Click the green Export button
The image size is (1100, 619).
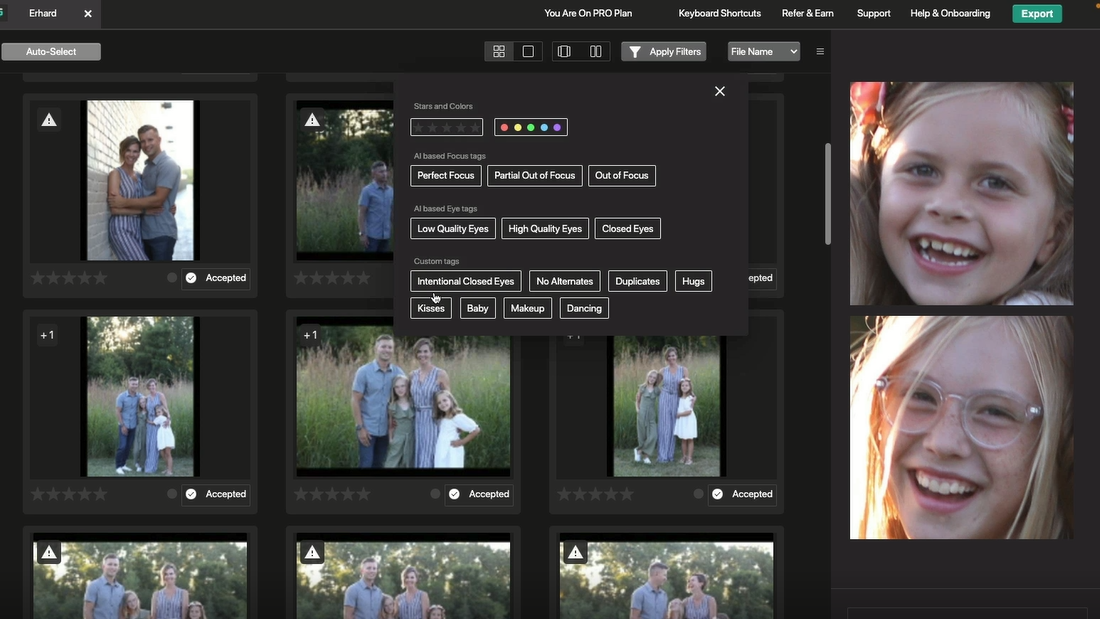coord(1037,13)
